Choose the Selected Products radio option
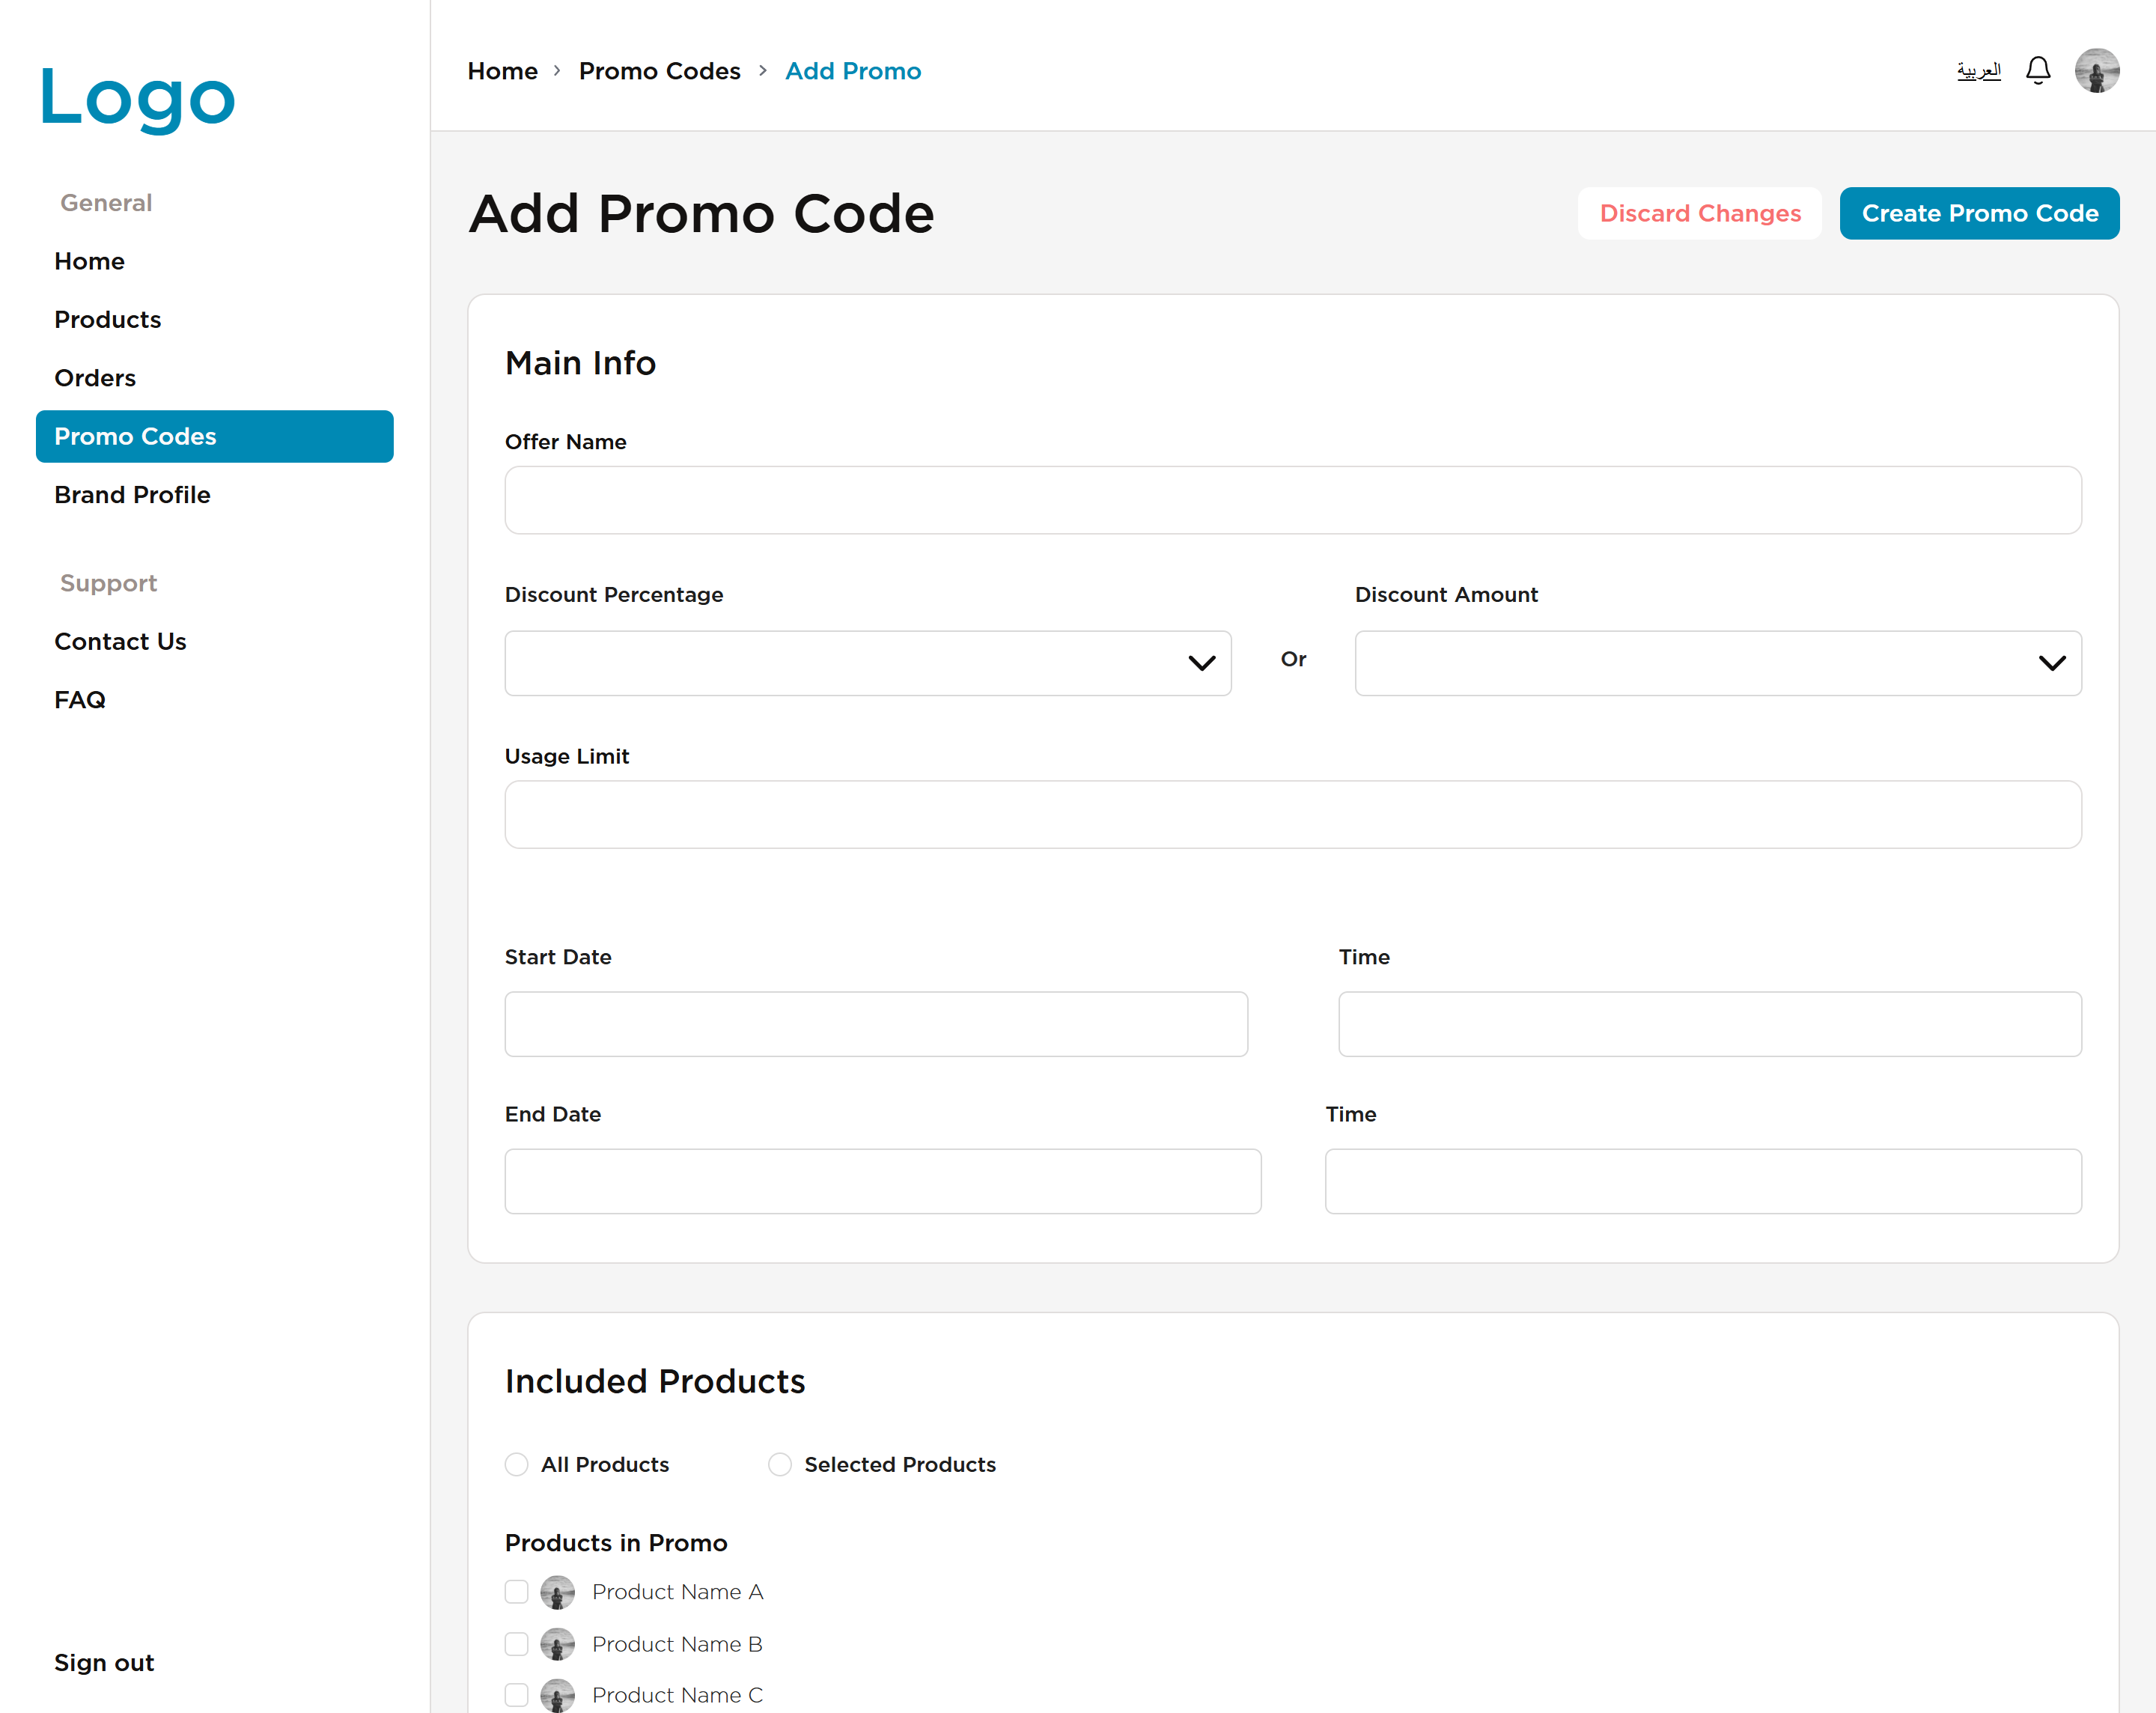 (x=780, y=1464)
